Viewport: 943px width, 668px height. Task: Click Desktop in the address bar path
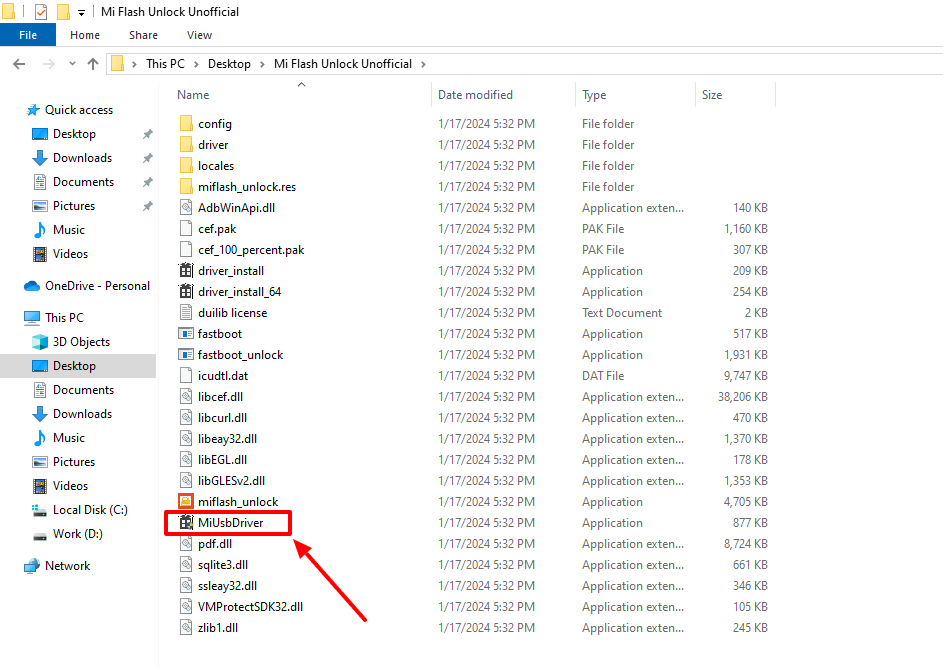pos(229,64)
